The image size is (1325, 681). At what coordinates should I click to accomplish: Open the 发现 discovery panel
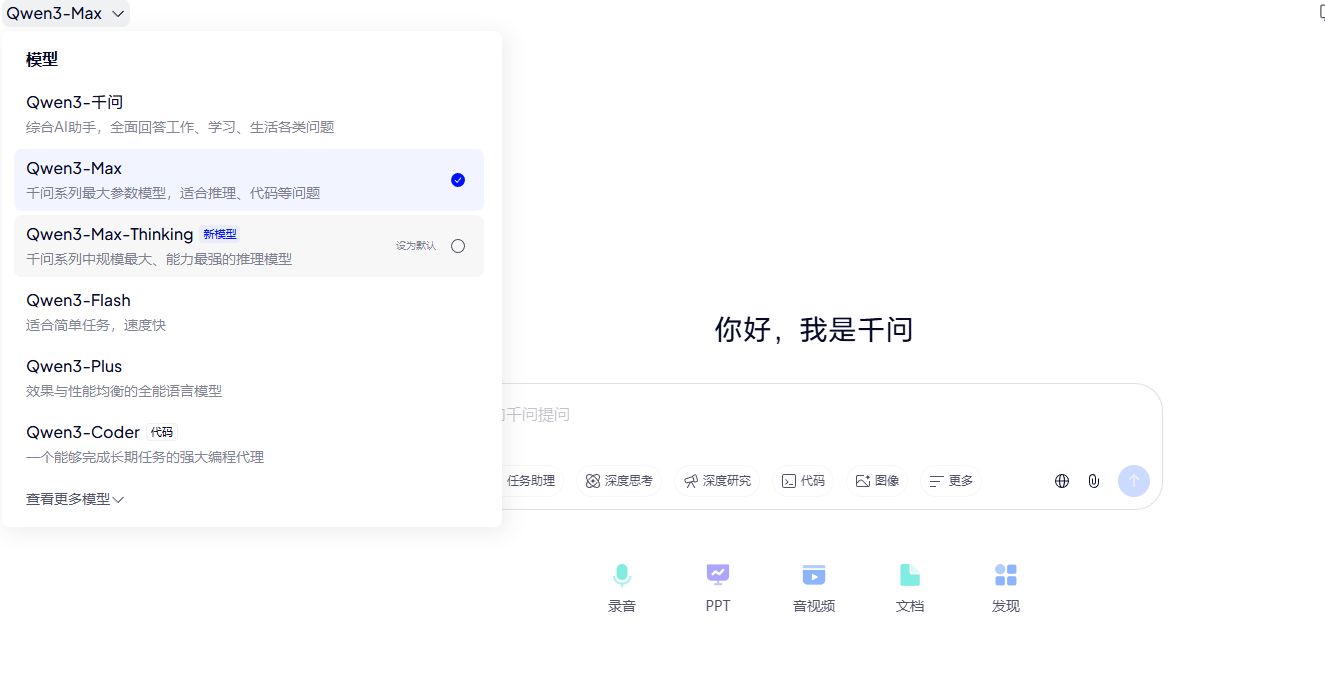click(x=1005, y=587)
